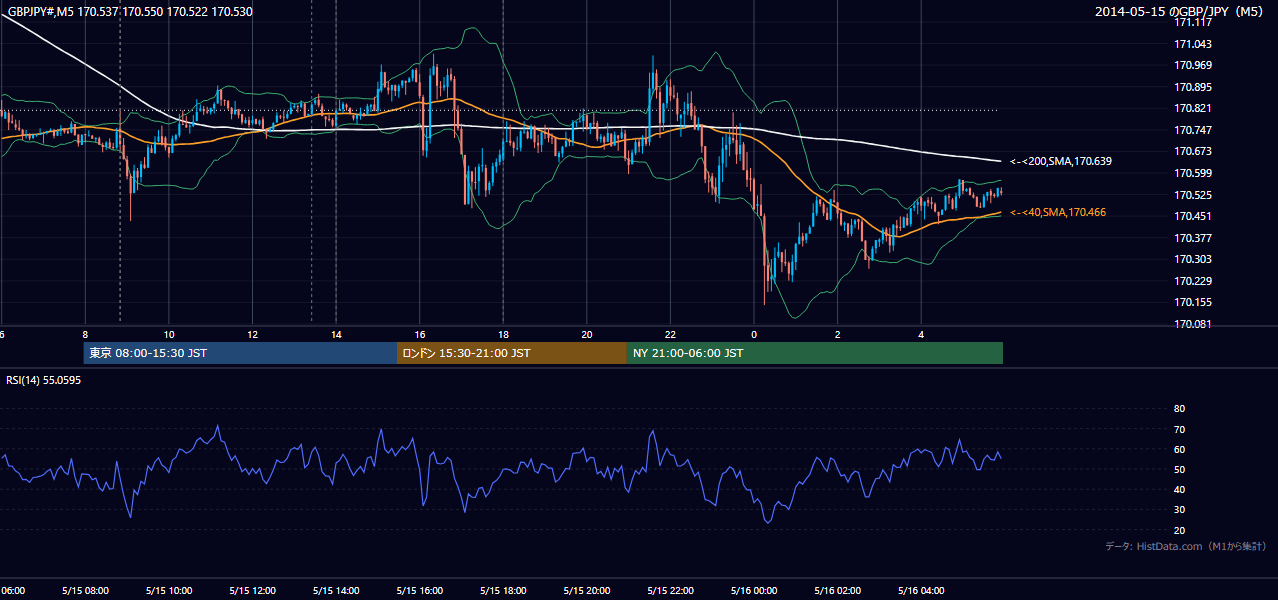This screenshot has width=1278, height=600.
Task: Click hour label 8 under the price chart
Action: coord(85,335)
